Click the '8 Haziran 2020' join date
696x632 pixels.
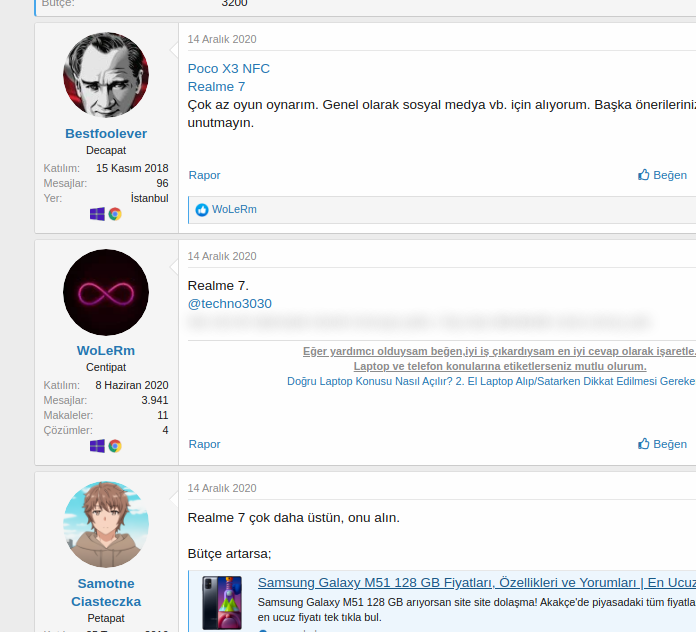point(132,385)
